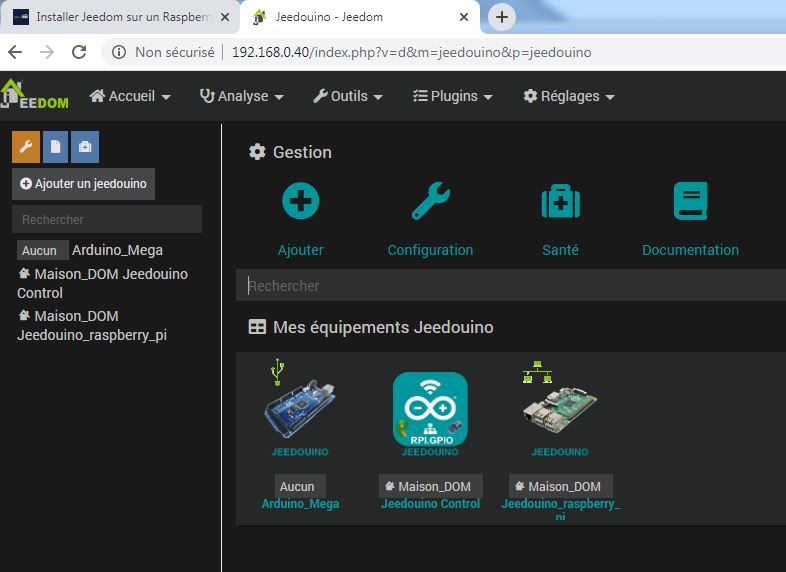Click the blue medkit icon button in the sidebar
The width and height of the screenshot is (786, 572).
[85, 147]
